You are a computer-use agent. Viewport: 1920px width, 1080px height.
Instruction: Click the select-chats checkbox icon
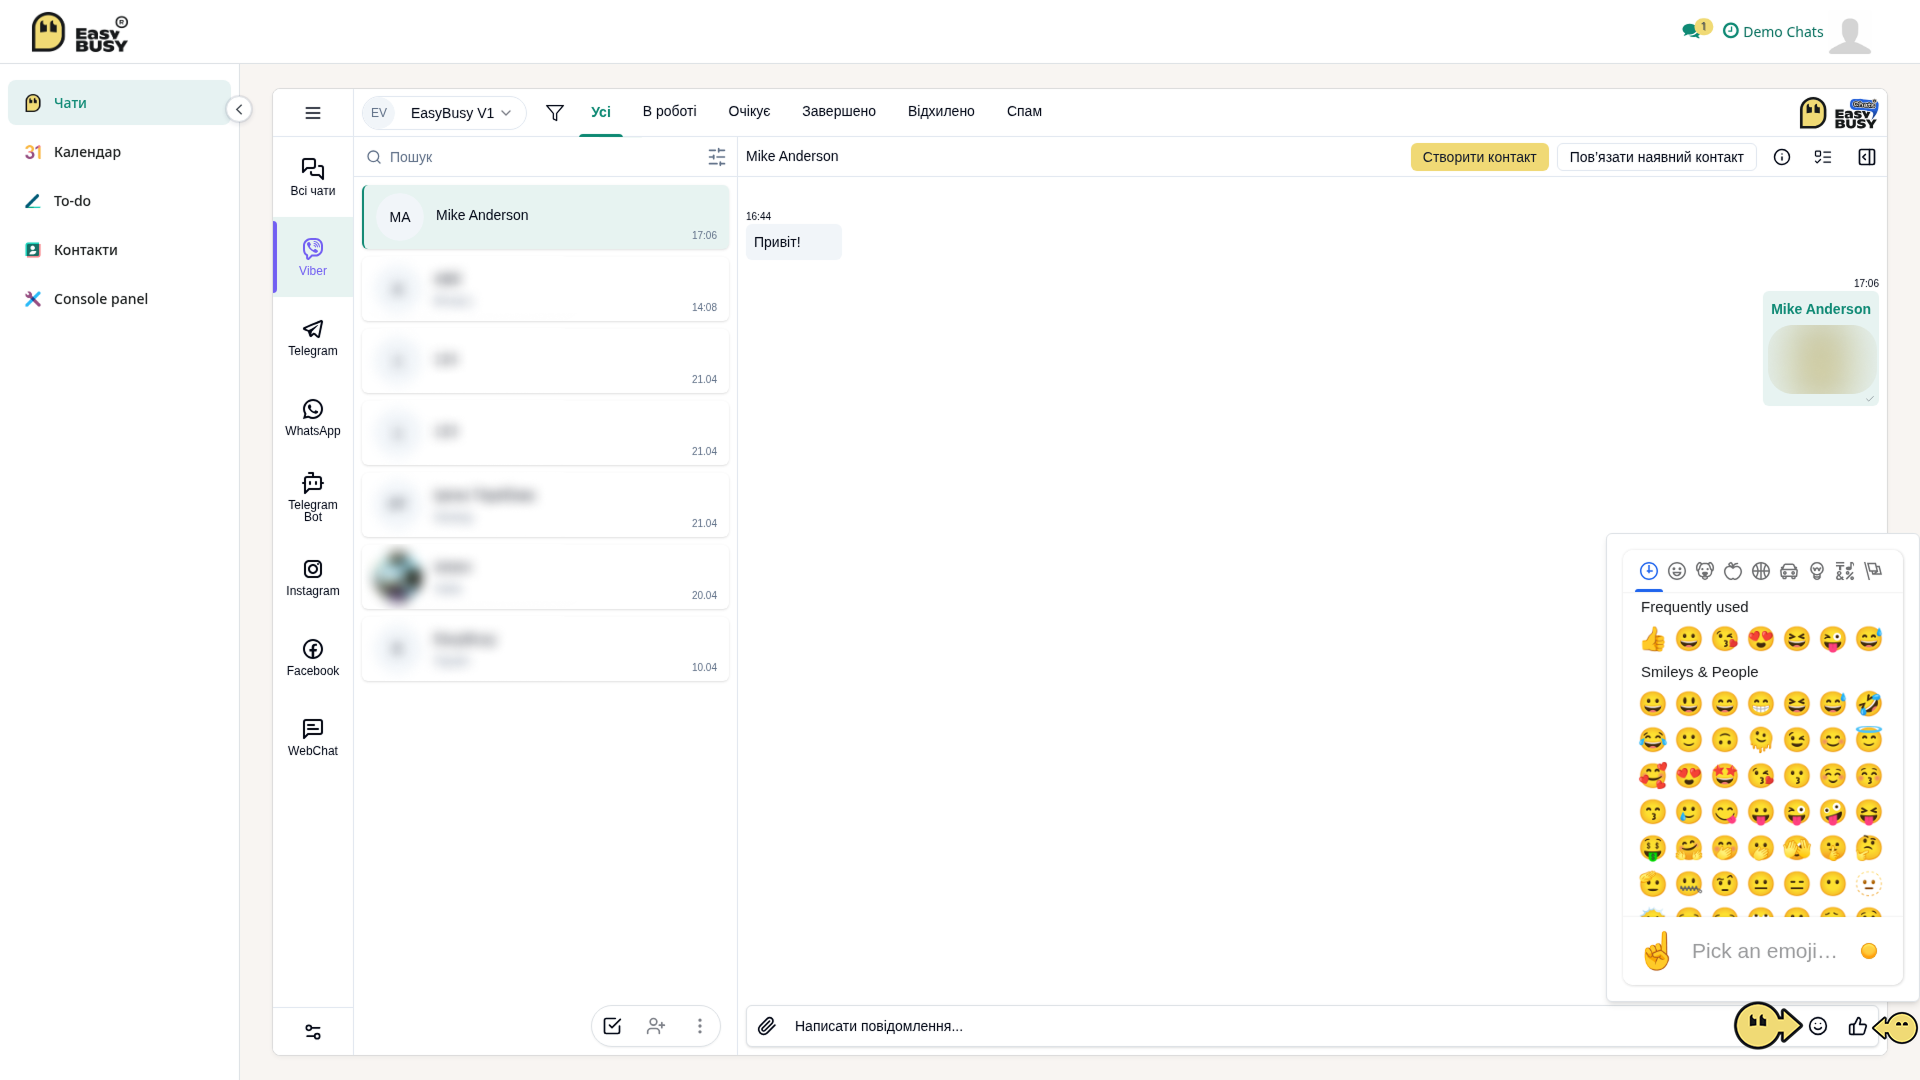[612, 1026]
